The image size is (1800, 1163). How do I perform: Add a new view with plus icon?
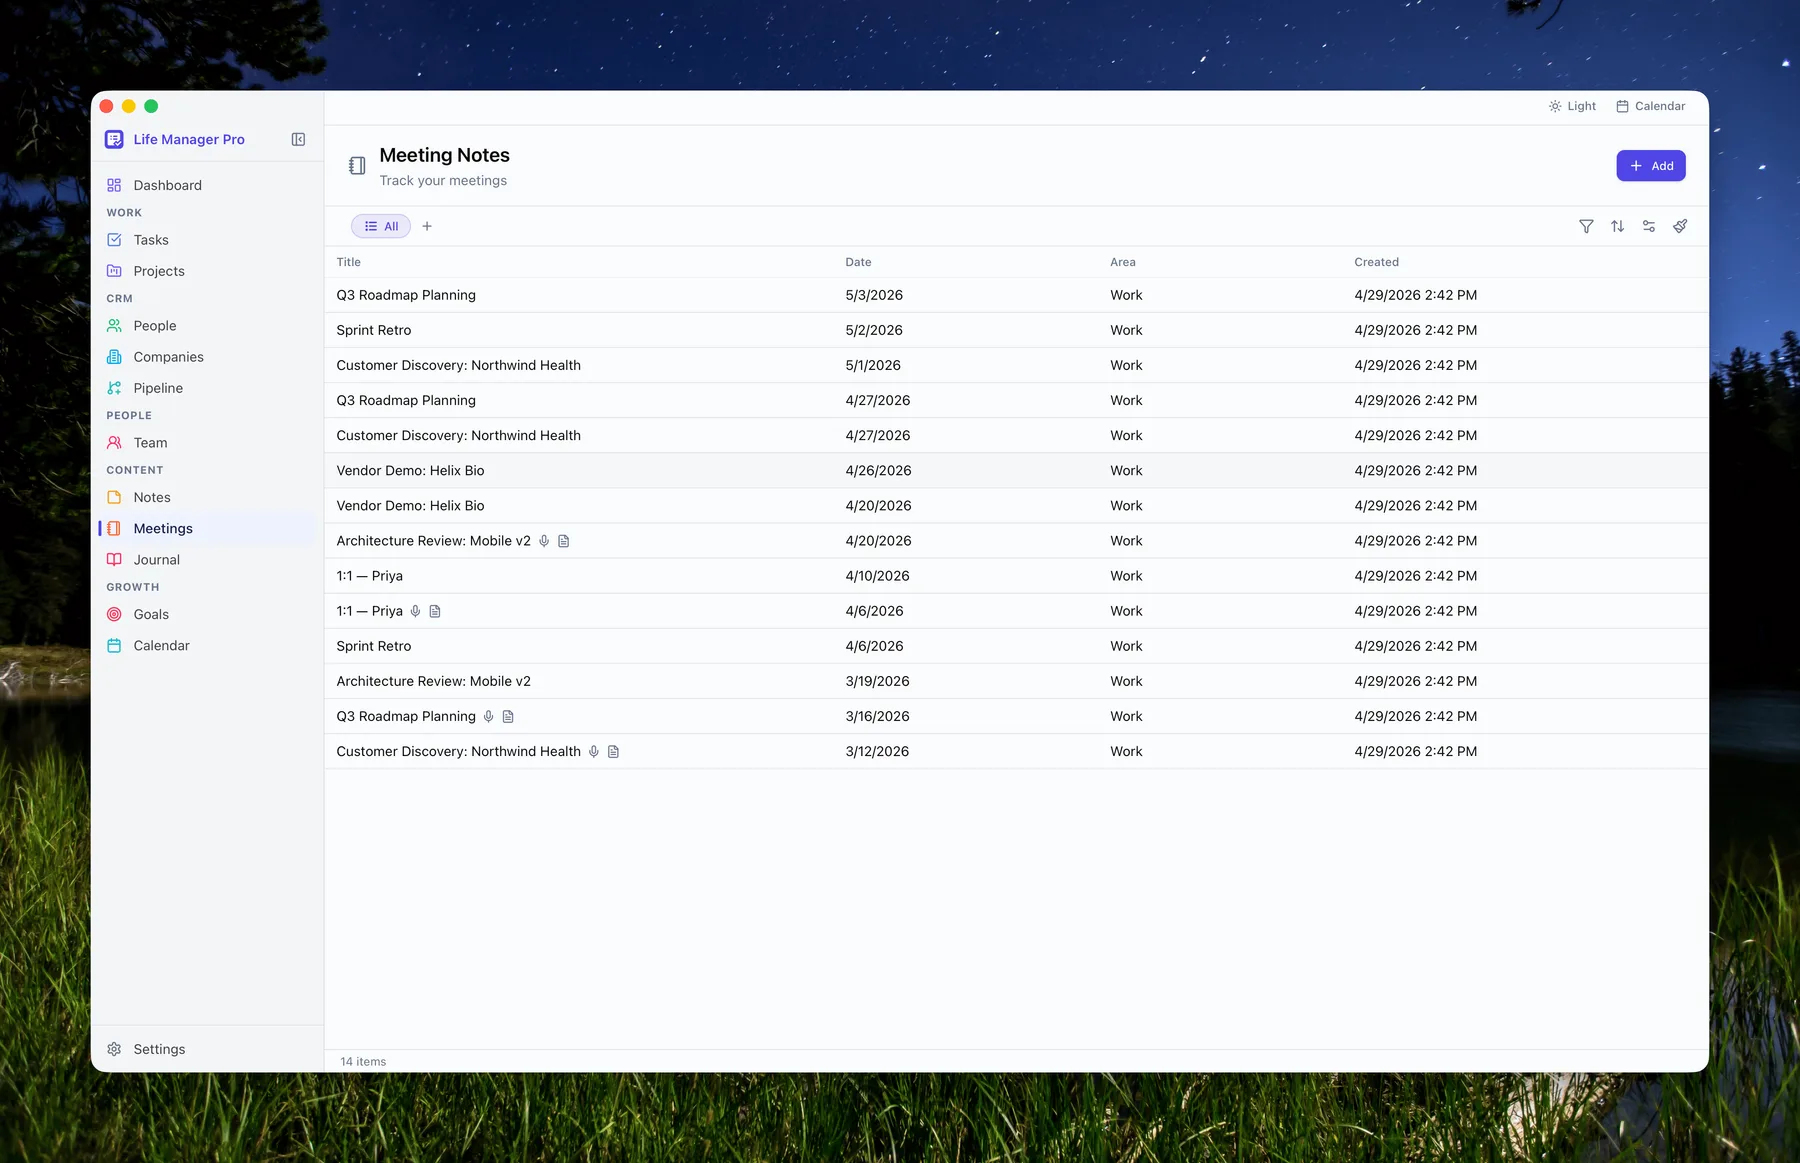(x=427, y=226)
